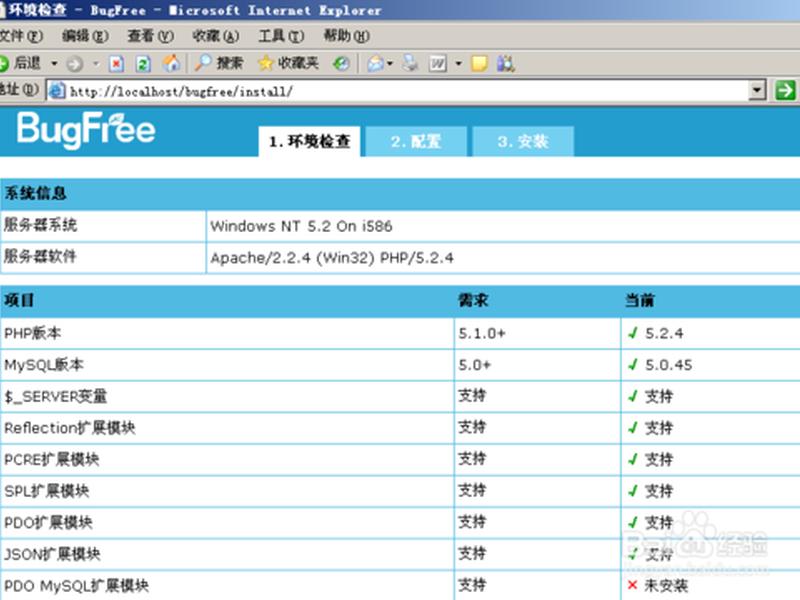Select the 1. 环境检查 tab
Viewport: 800px width, 600px height.
pyautogui.click(x=309, y=141)
